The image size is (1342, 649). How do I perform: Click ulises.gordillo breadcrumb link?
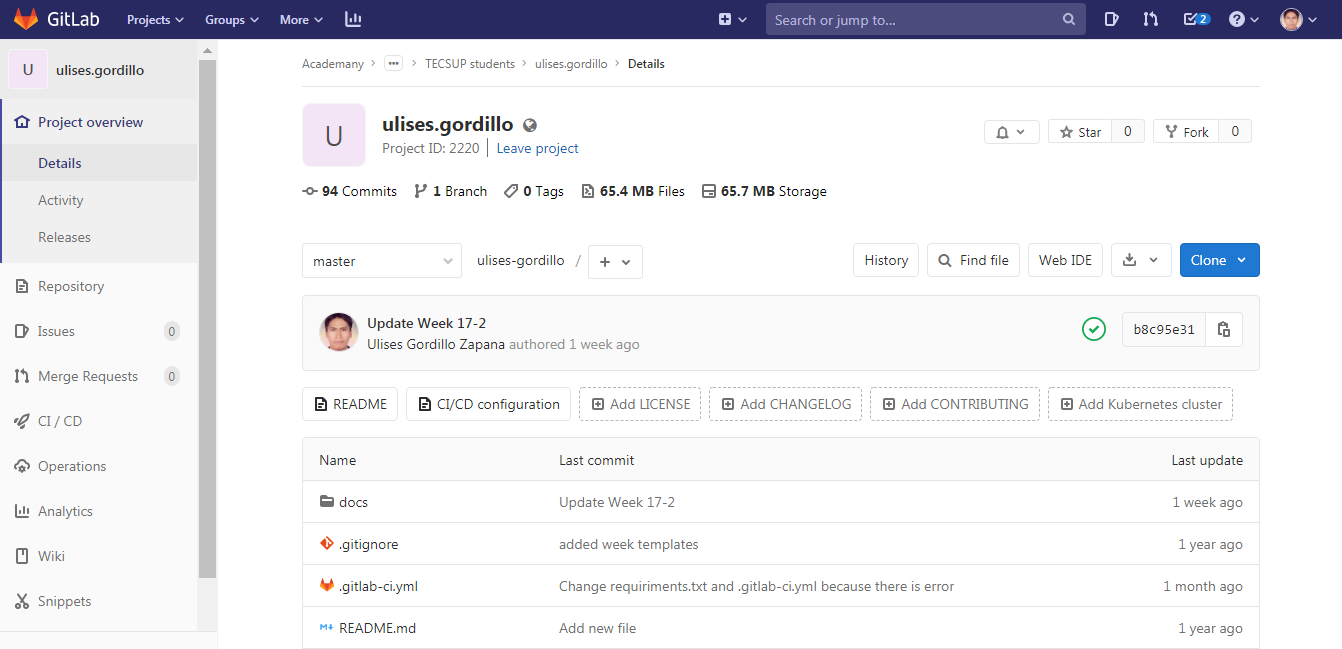click(571, 63)
